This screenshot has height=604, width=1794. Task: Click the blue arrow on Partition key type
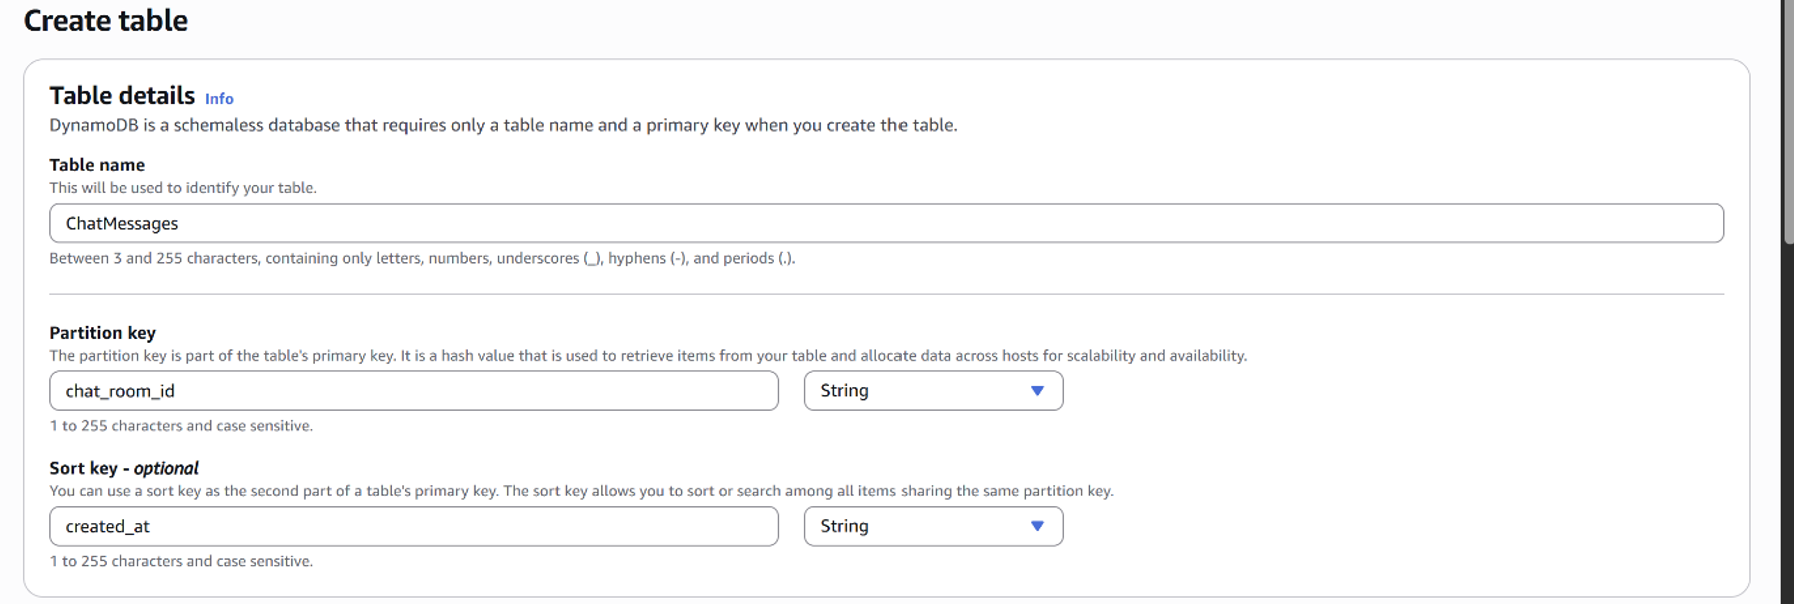pyautogui.click(x=1037, y=391)
